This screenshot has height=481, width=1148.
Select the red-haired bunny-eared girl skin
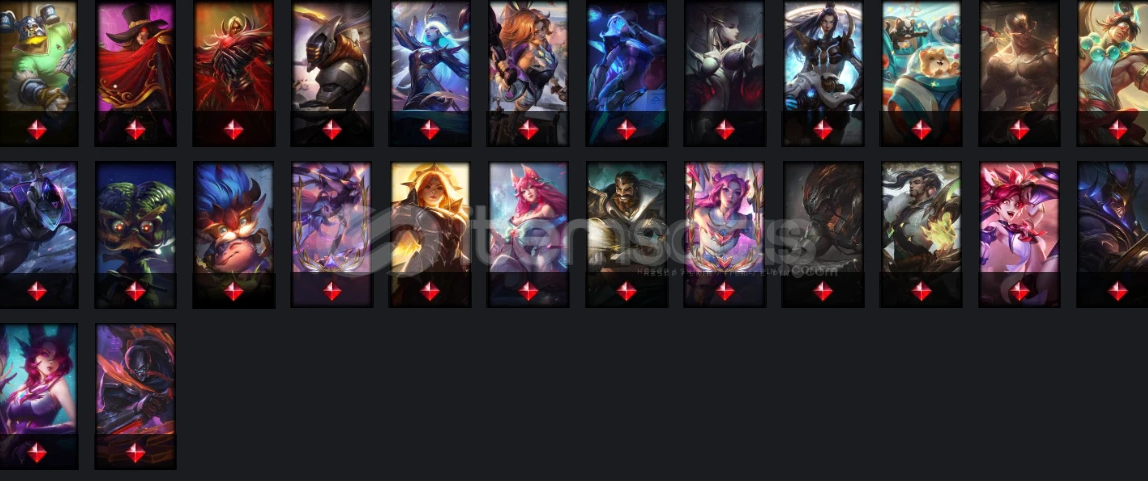[1019, 217]
